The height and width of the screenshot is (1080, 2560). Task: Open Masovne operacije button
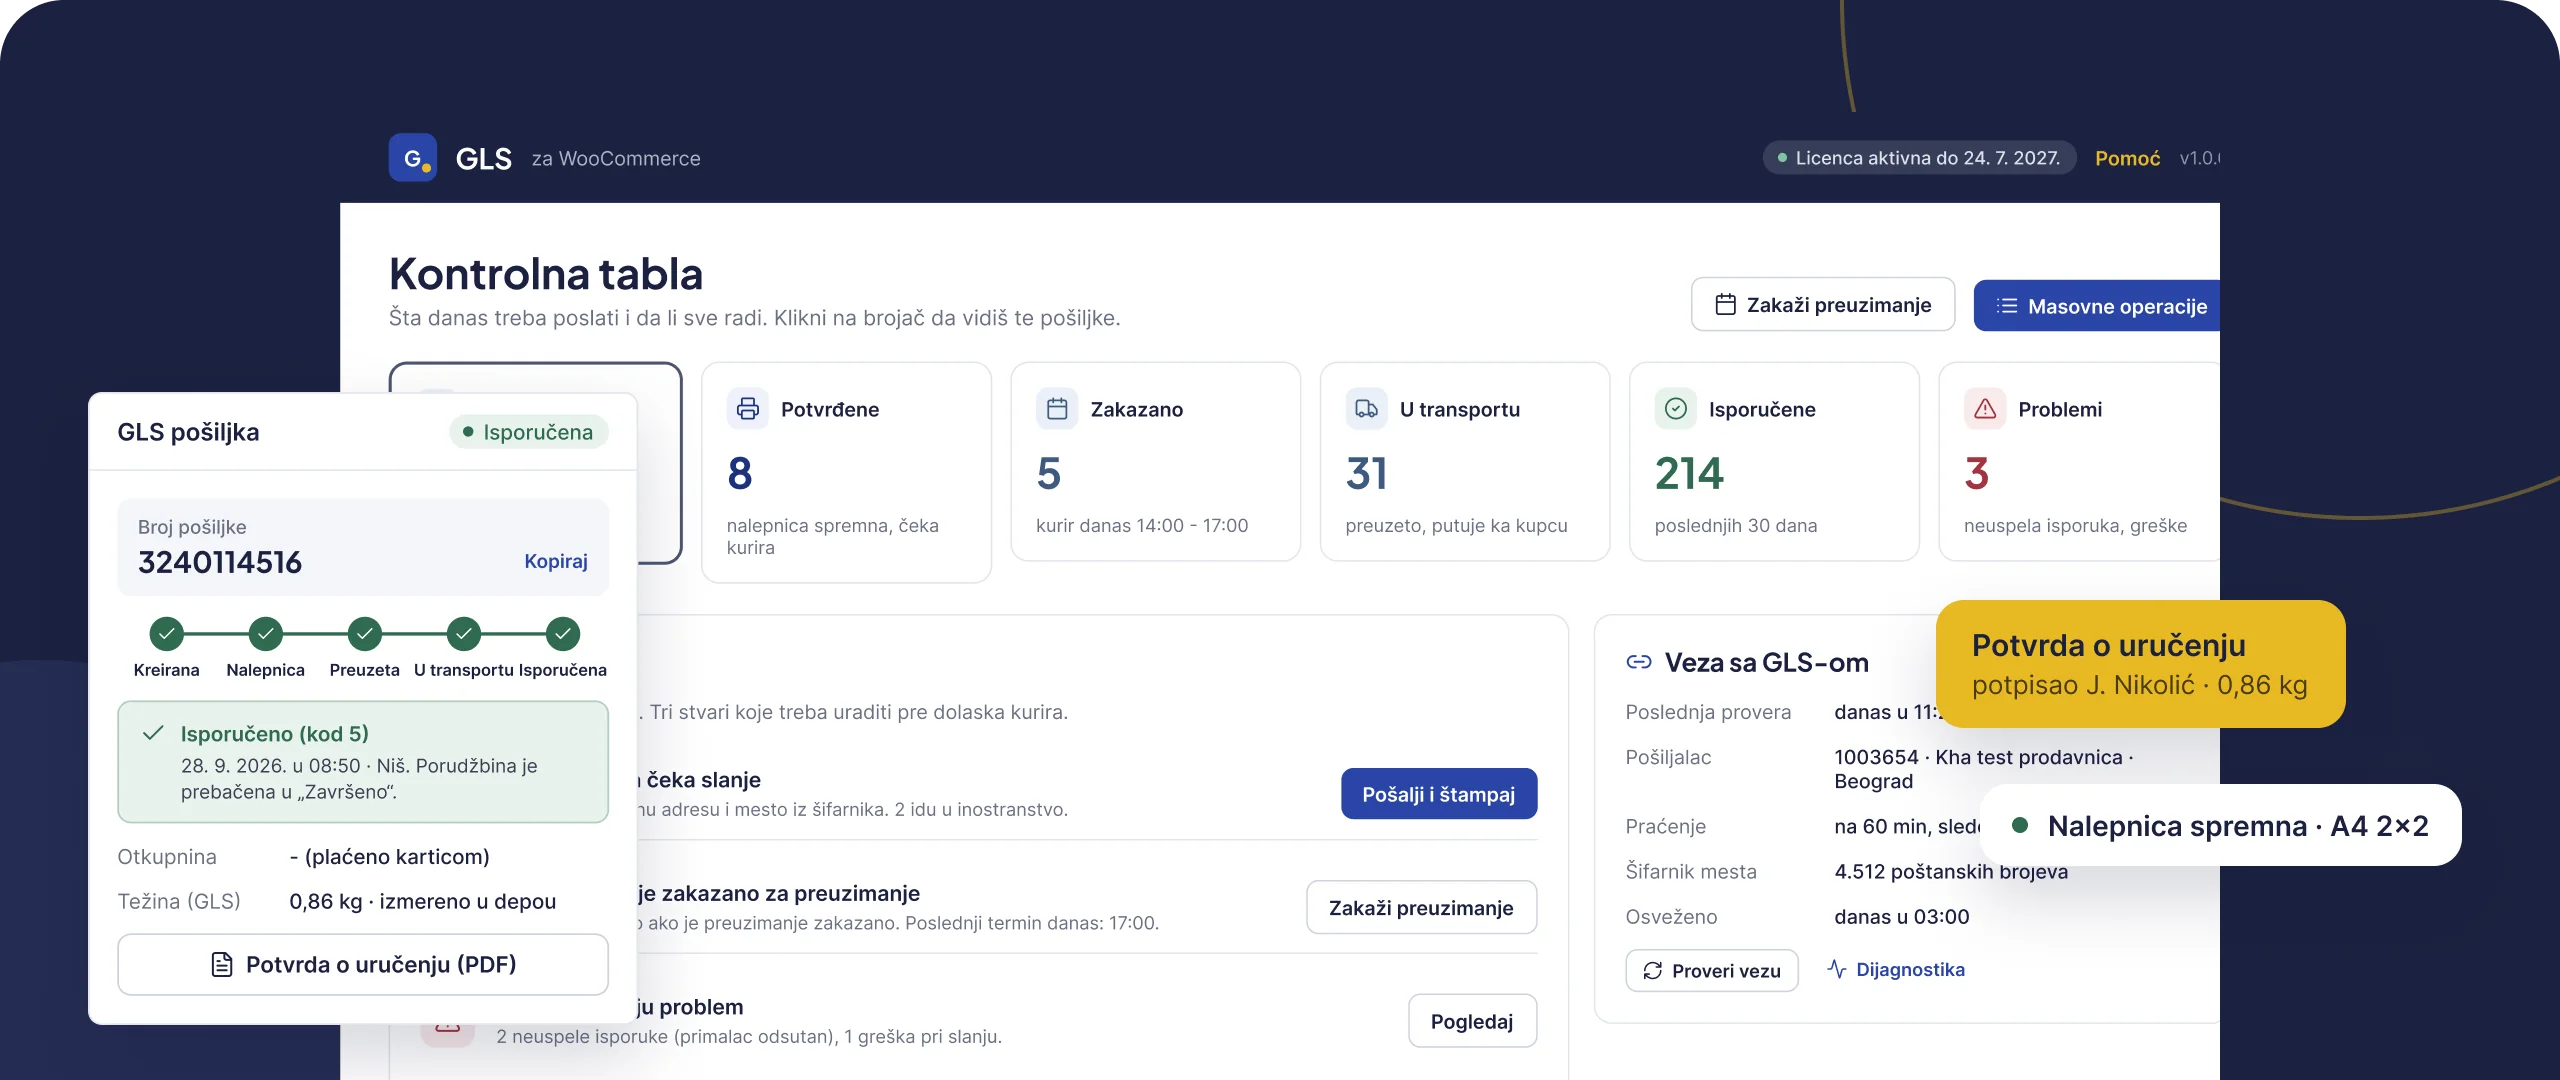[x=2097, y=306]
